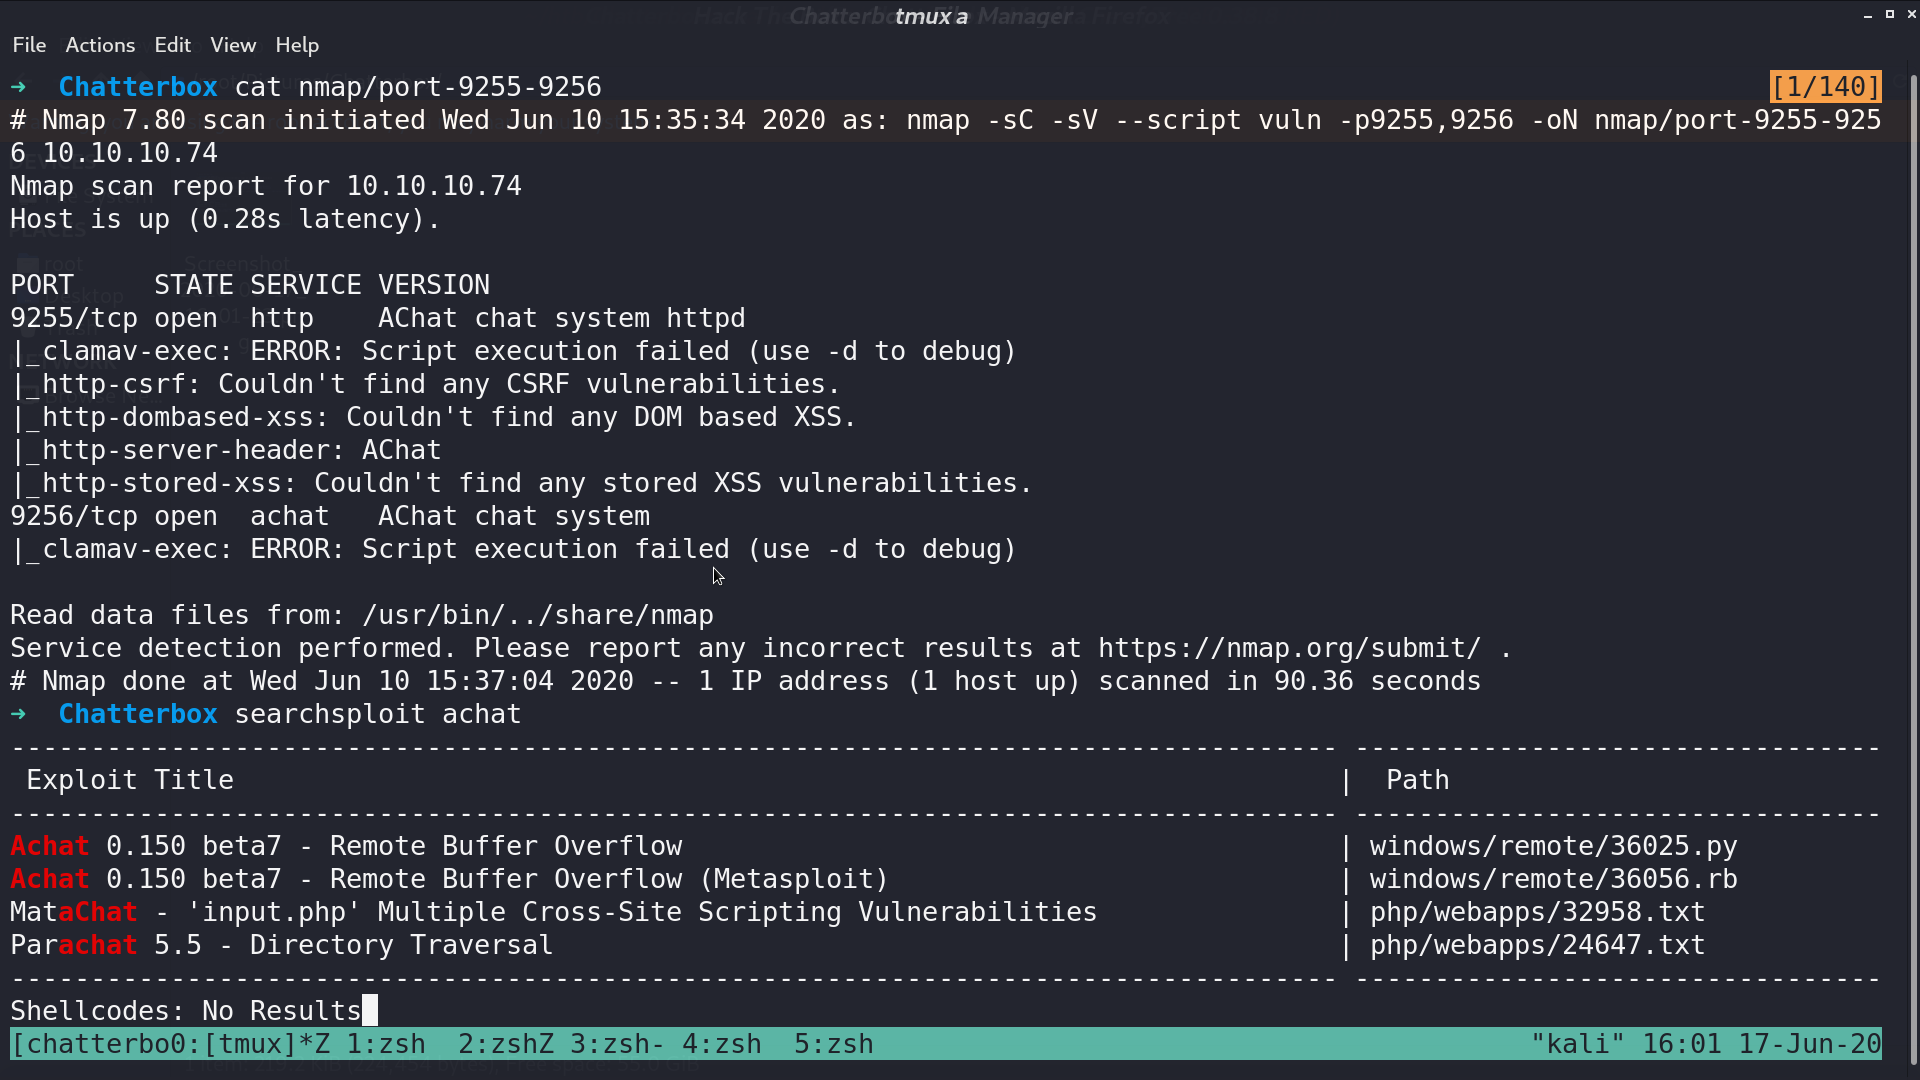The height and width of the screenshot is (1080, 1920).
Task: Click the [1/140] scroll position indicator
Action: (x=1826, y=87)
